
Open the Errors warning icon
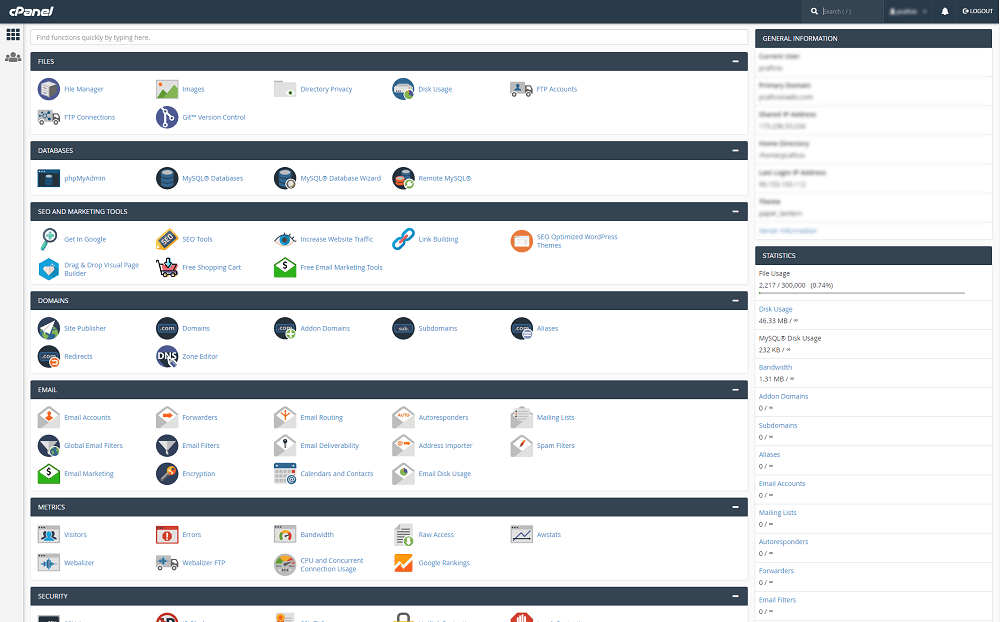click(167, 535)
